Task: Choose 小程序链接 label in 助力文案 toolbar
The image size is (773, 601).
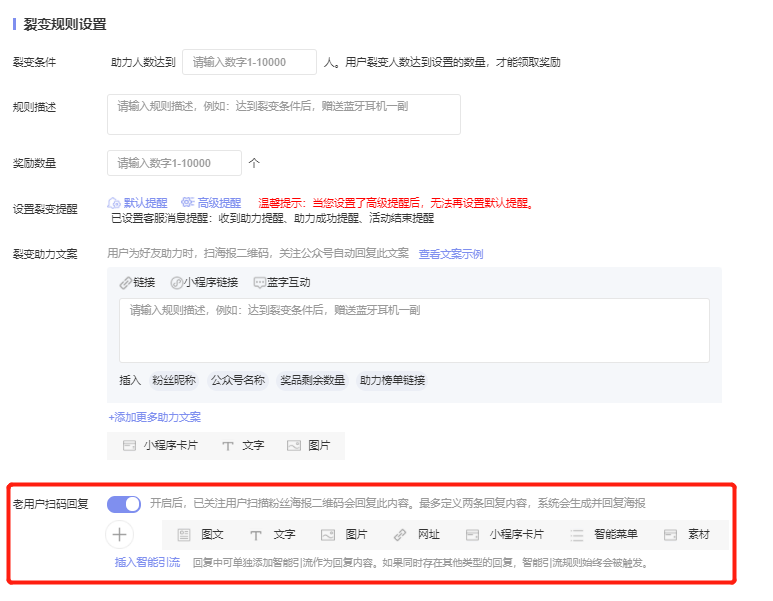Action: pyautogui.click(x=211, y=283)
